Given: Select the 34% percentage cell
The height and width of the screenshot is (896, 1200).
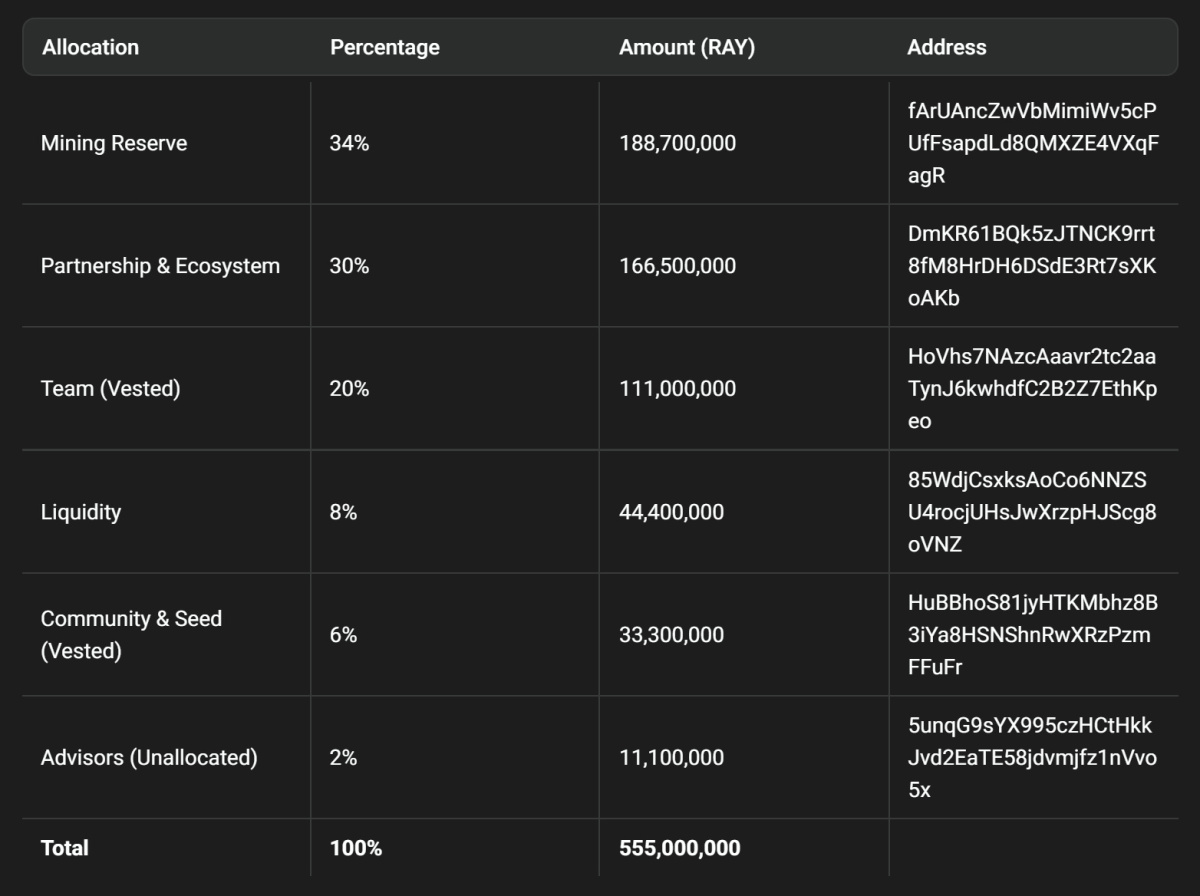Looking at the screenshot, I should pyautogui.click(x=349, y=143).
